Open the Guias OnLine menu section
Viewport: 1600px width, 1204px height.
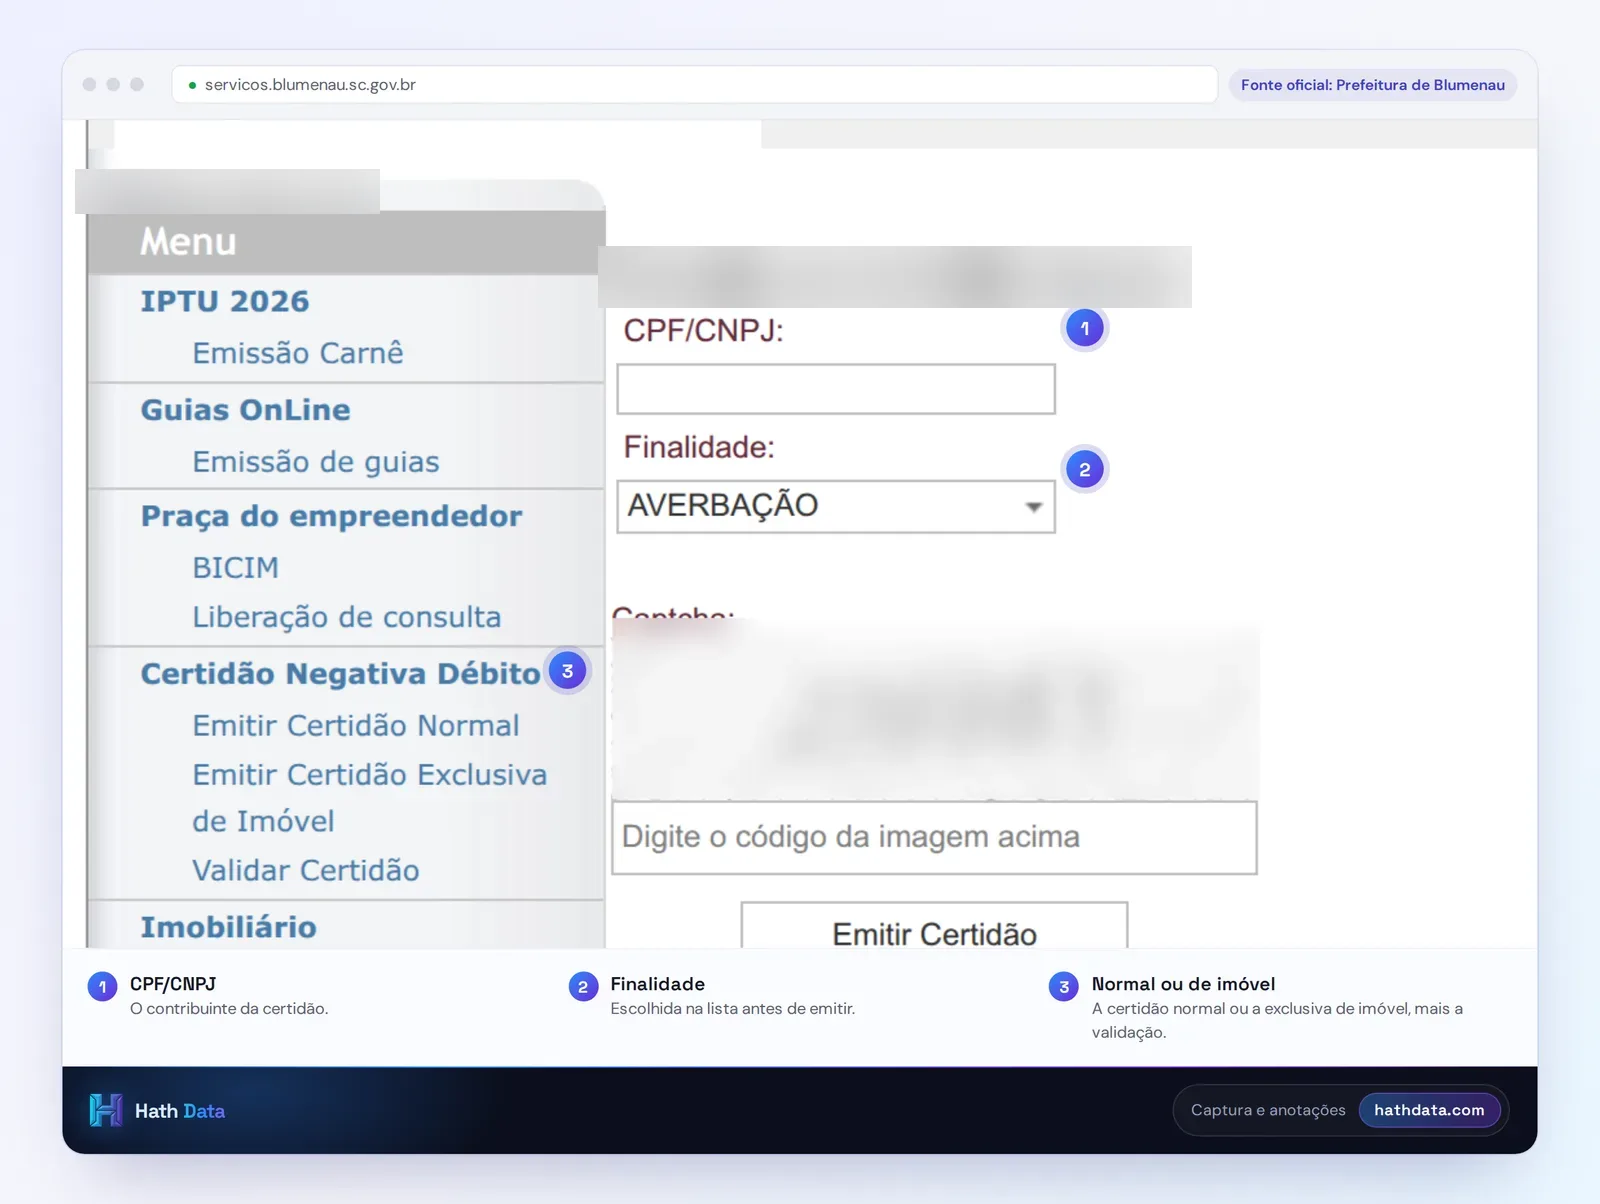(x=246, y=410)
